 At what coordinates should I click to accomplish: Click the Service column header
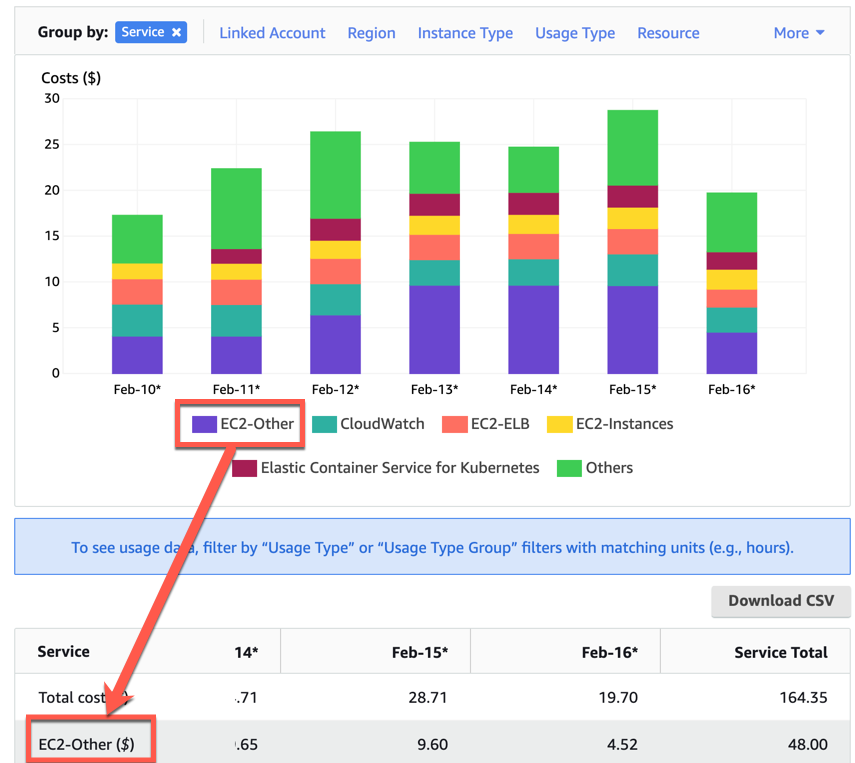(63, 652)
